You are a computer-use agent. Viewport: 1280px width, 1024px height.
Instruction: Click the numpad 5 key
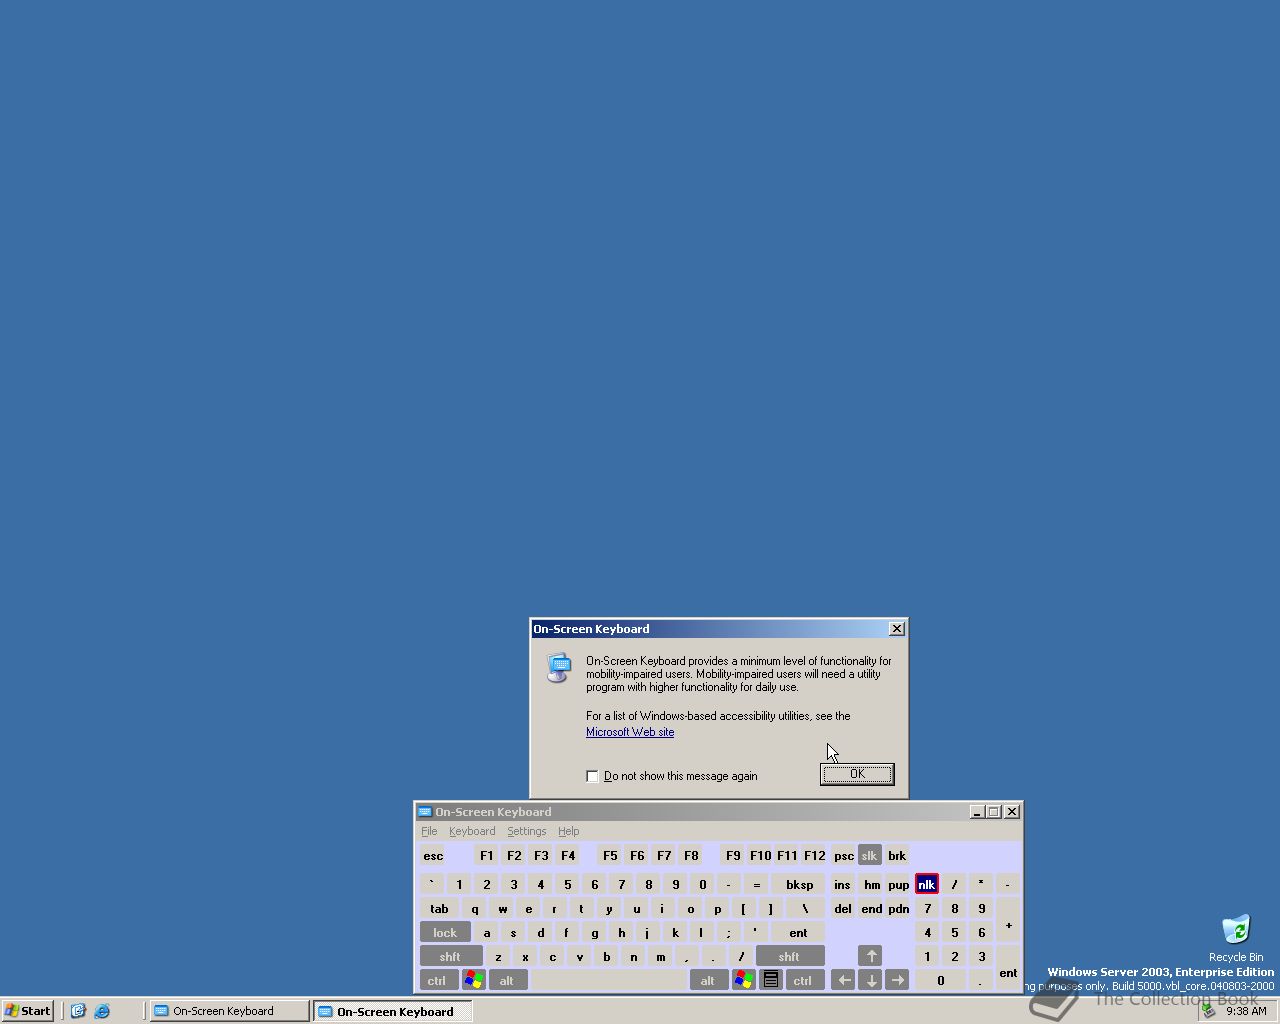(x=954, y=932)
